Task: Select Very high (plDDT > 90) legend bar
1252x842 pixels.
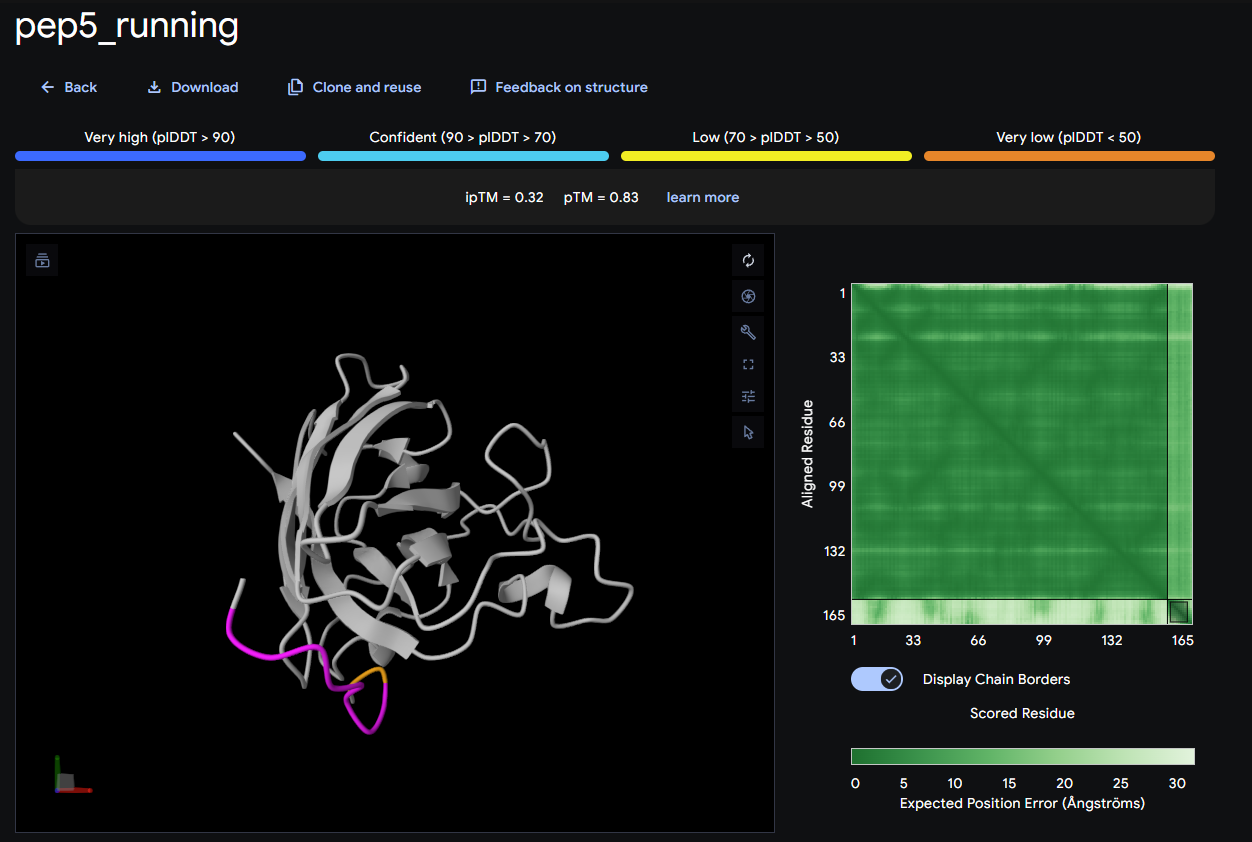Action: click(160, 156)
